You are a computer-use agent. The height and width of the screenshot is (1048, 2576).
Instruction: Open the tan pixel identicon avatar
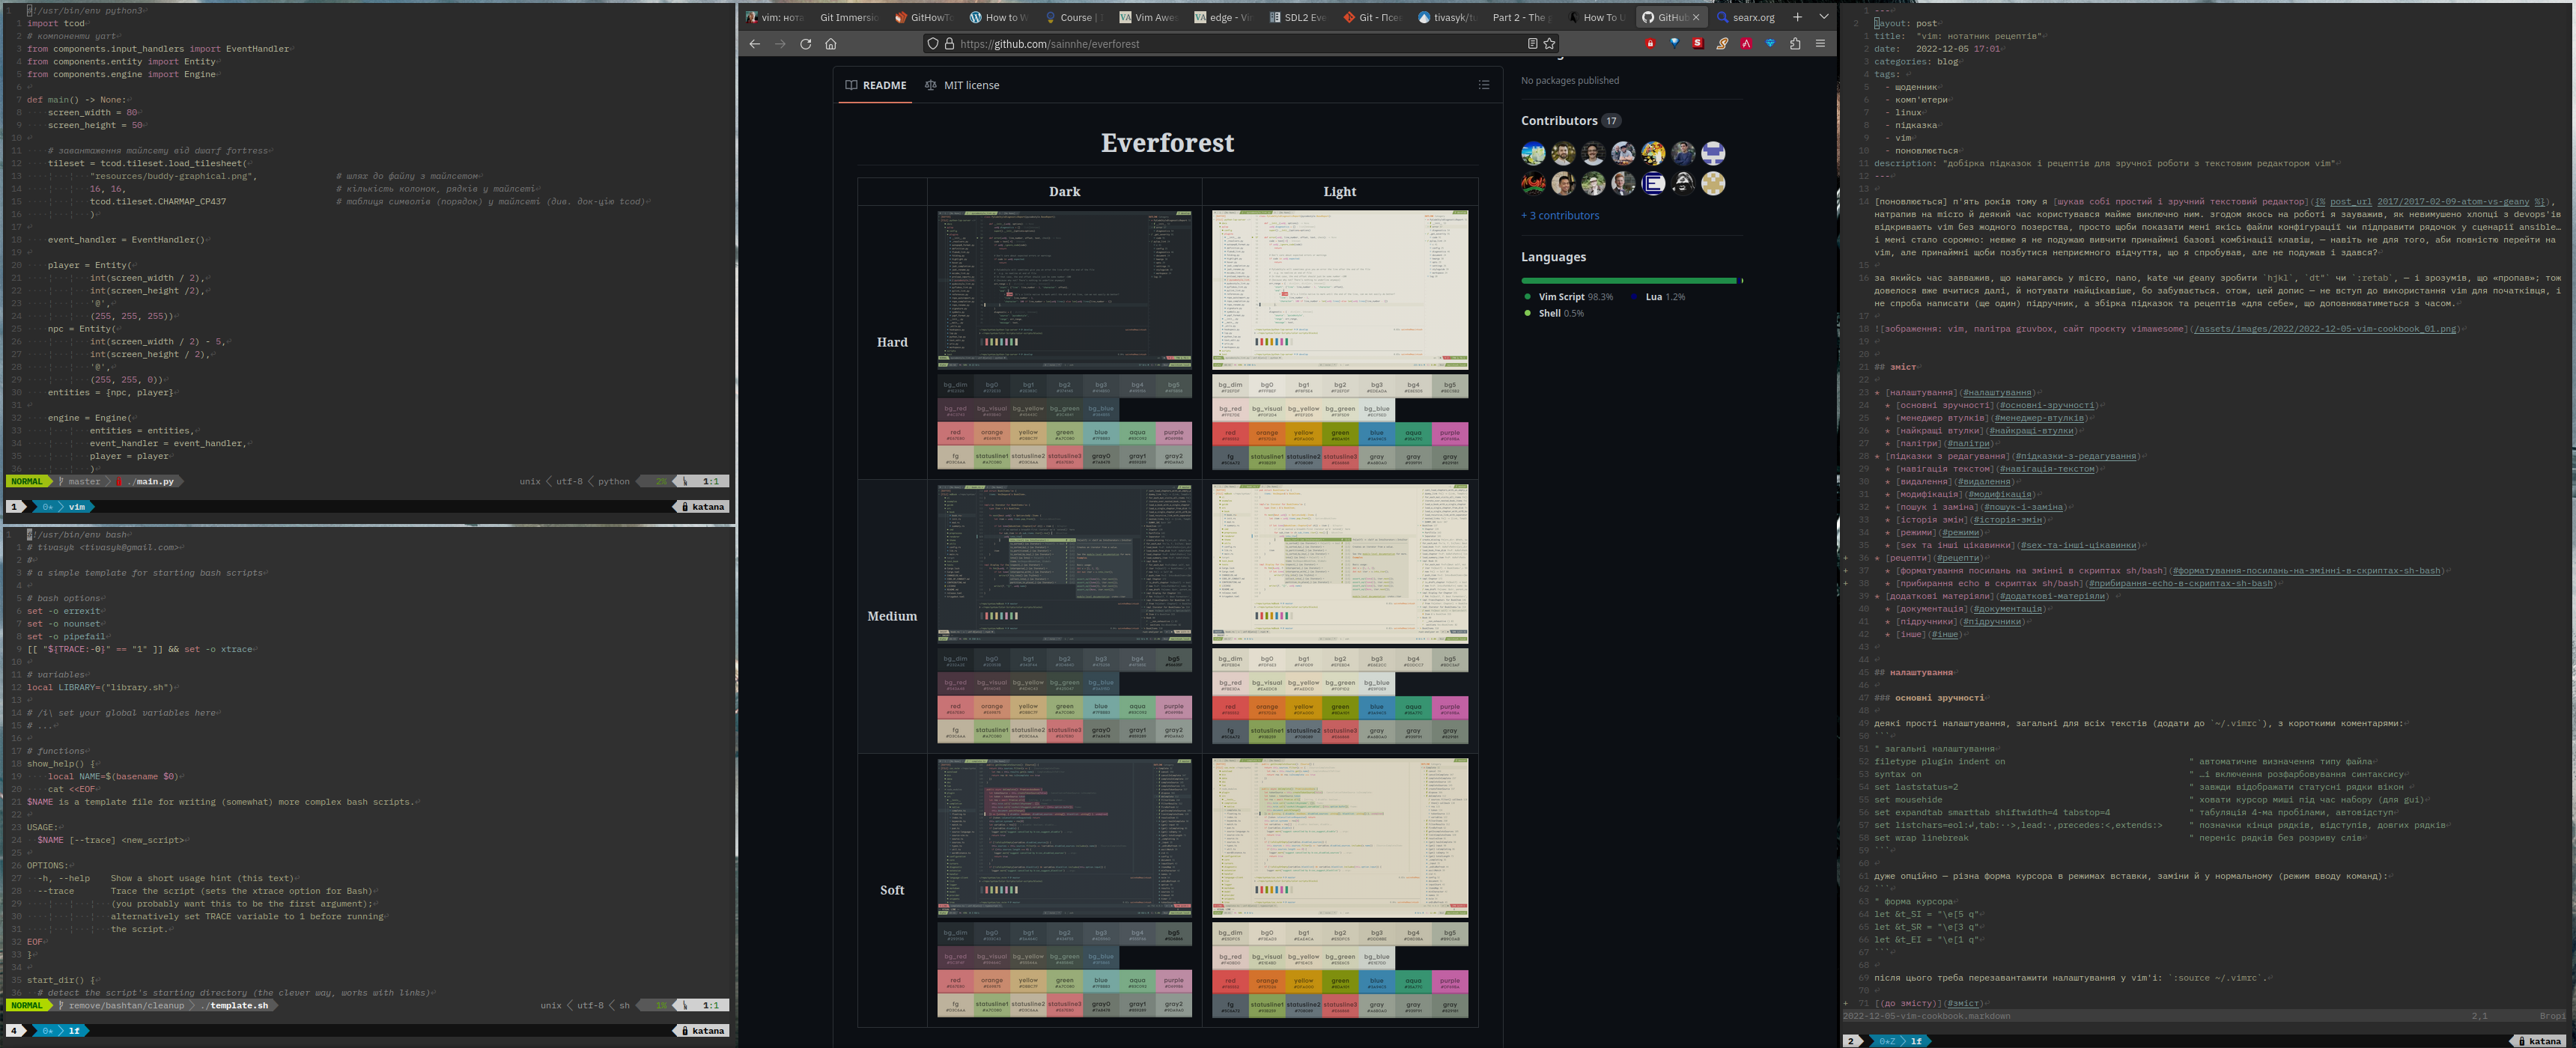click(1713, 183)
